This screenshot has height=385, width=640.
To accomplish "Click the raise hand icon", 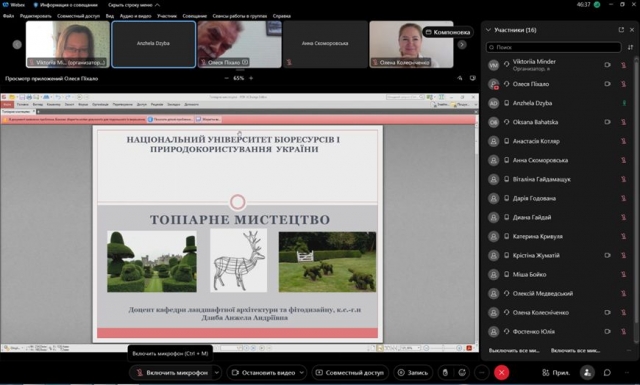I will click(445, 372).
